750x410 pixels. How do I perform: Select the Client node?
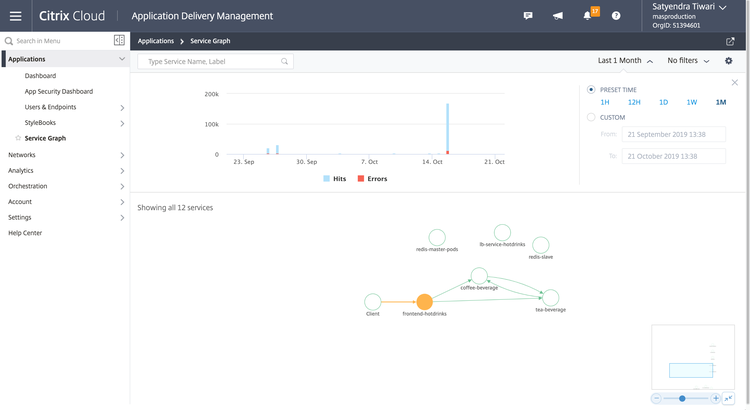pyautogui.click(x=373, y=302)
